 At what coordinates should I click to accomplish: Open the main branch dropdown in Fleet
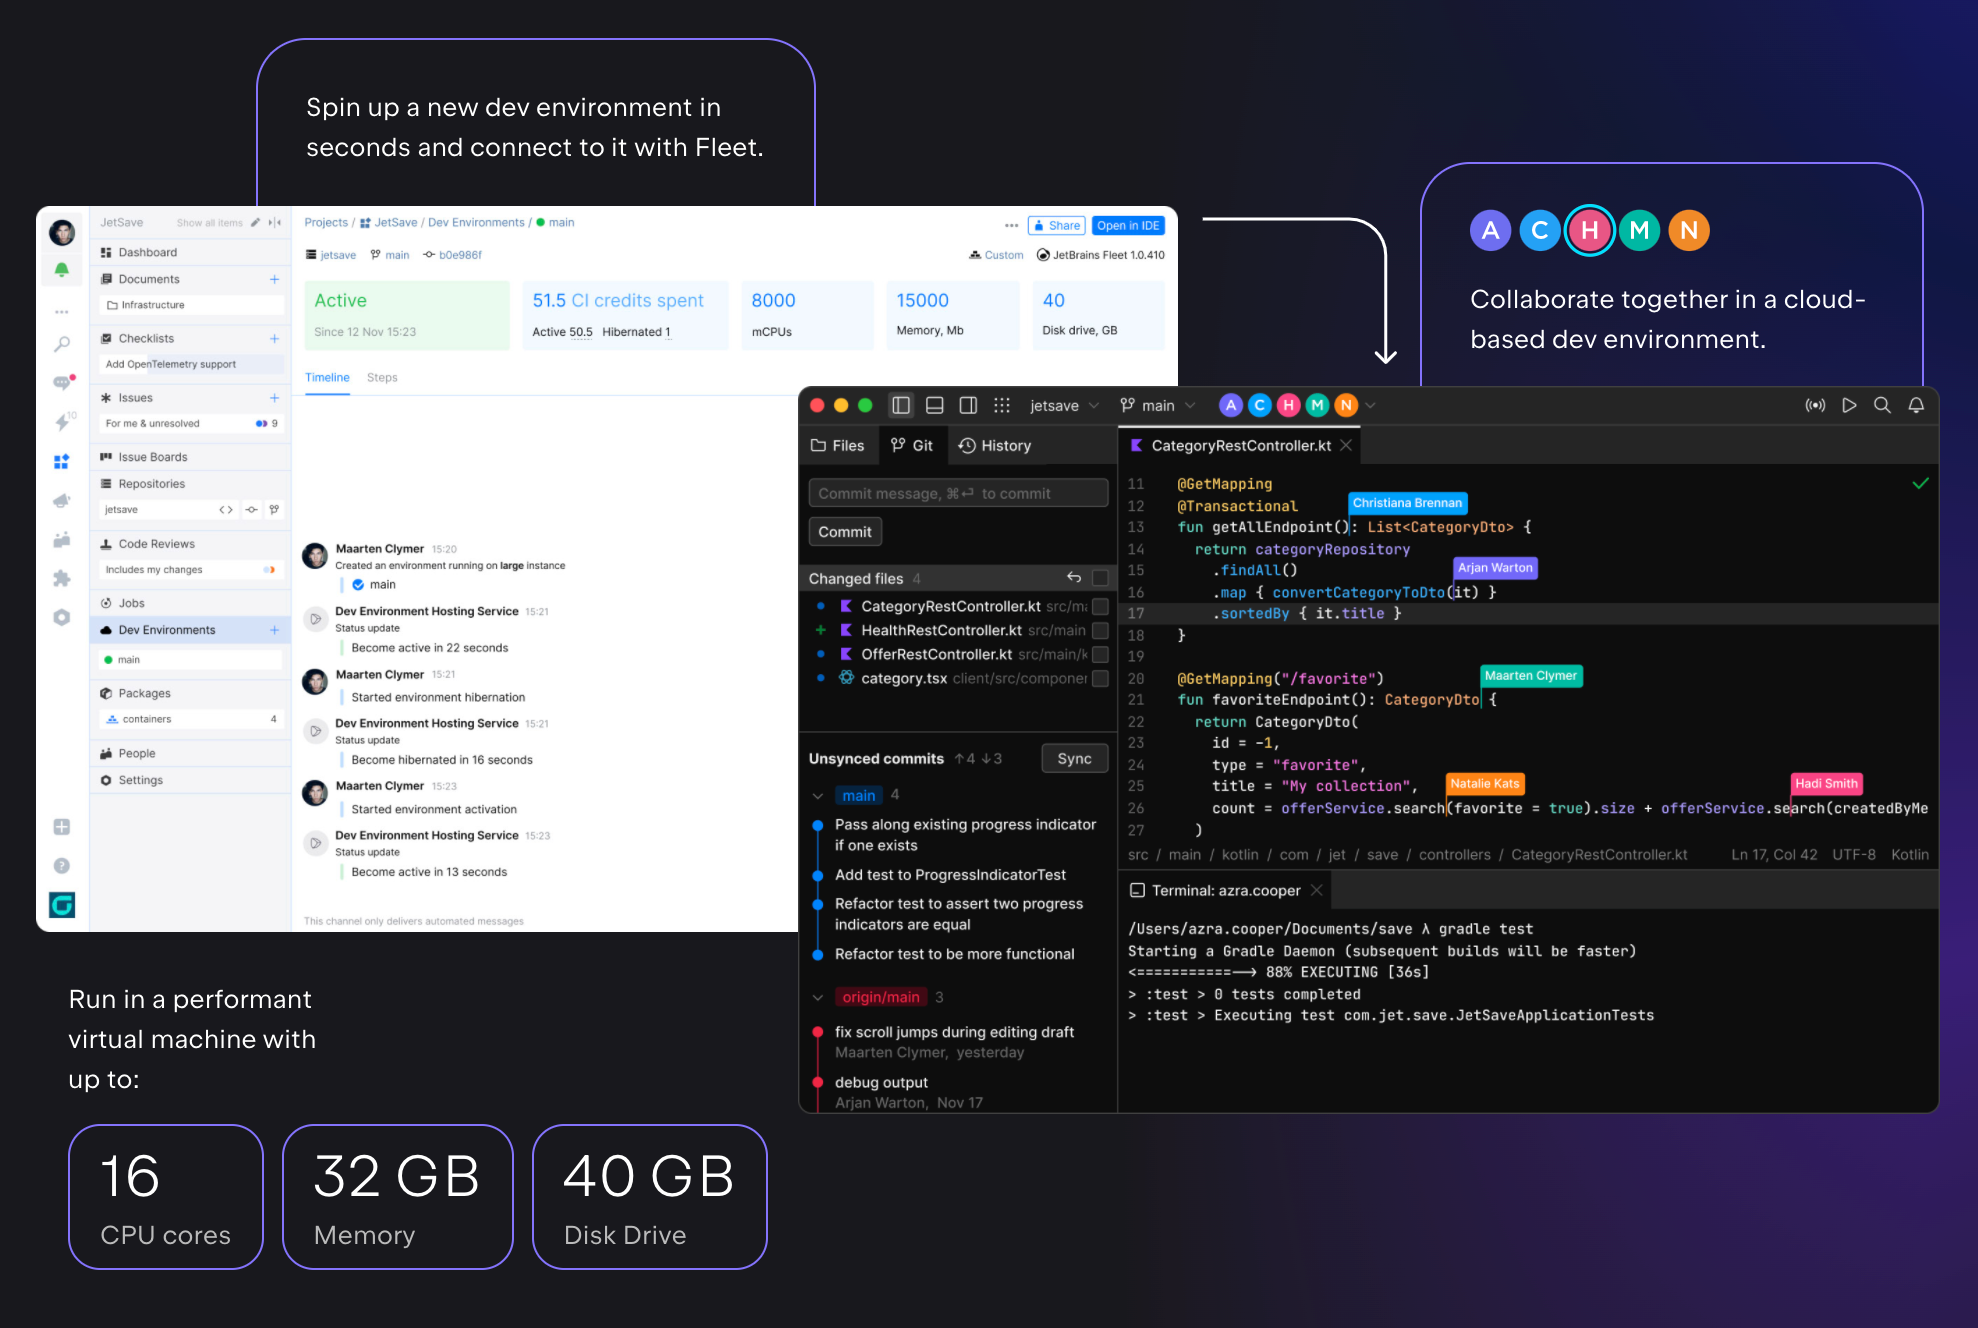pos(1158,405)
